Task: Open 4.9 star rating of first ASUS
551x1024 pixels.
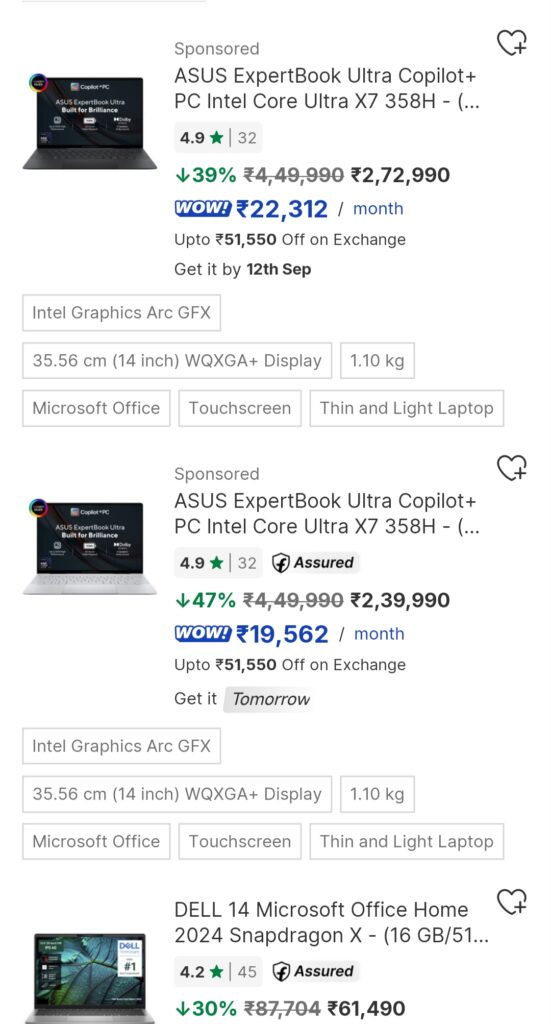Action: point(218,138)
